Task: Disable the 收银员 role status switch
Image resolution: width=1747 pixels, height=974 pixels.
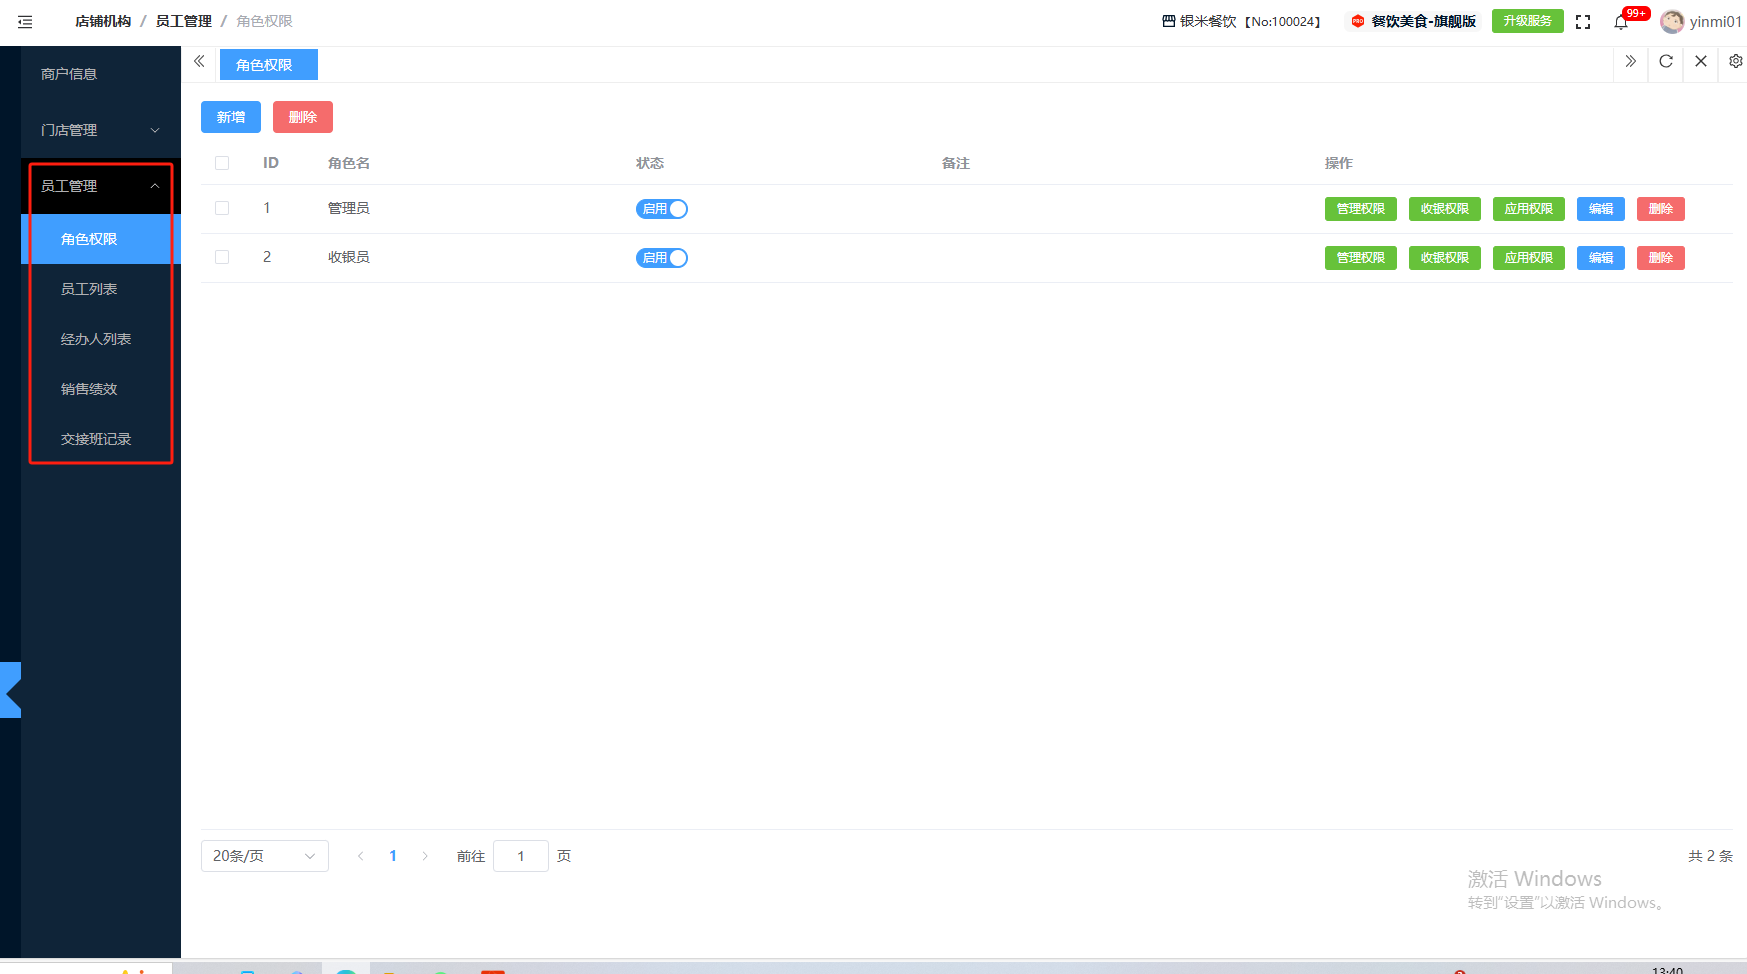Action: pyautogui.click(x=662, y=258)
